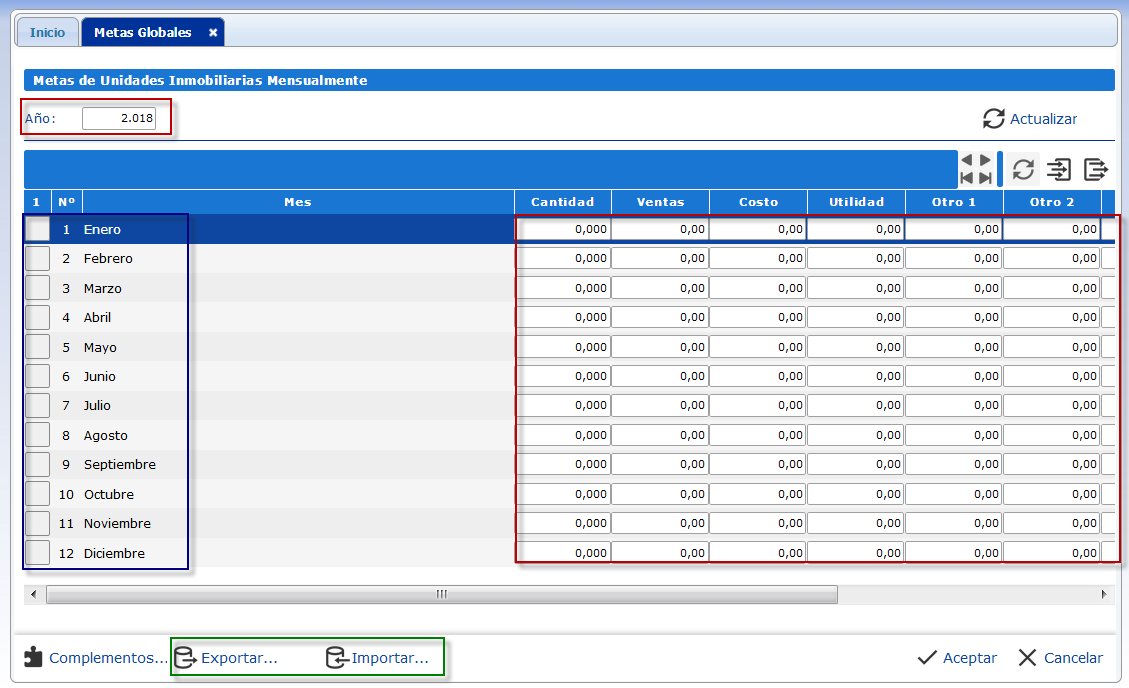Click the Cancelar button
1129x688 pixels.
coord(1060,658)
